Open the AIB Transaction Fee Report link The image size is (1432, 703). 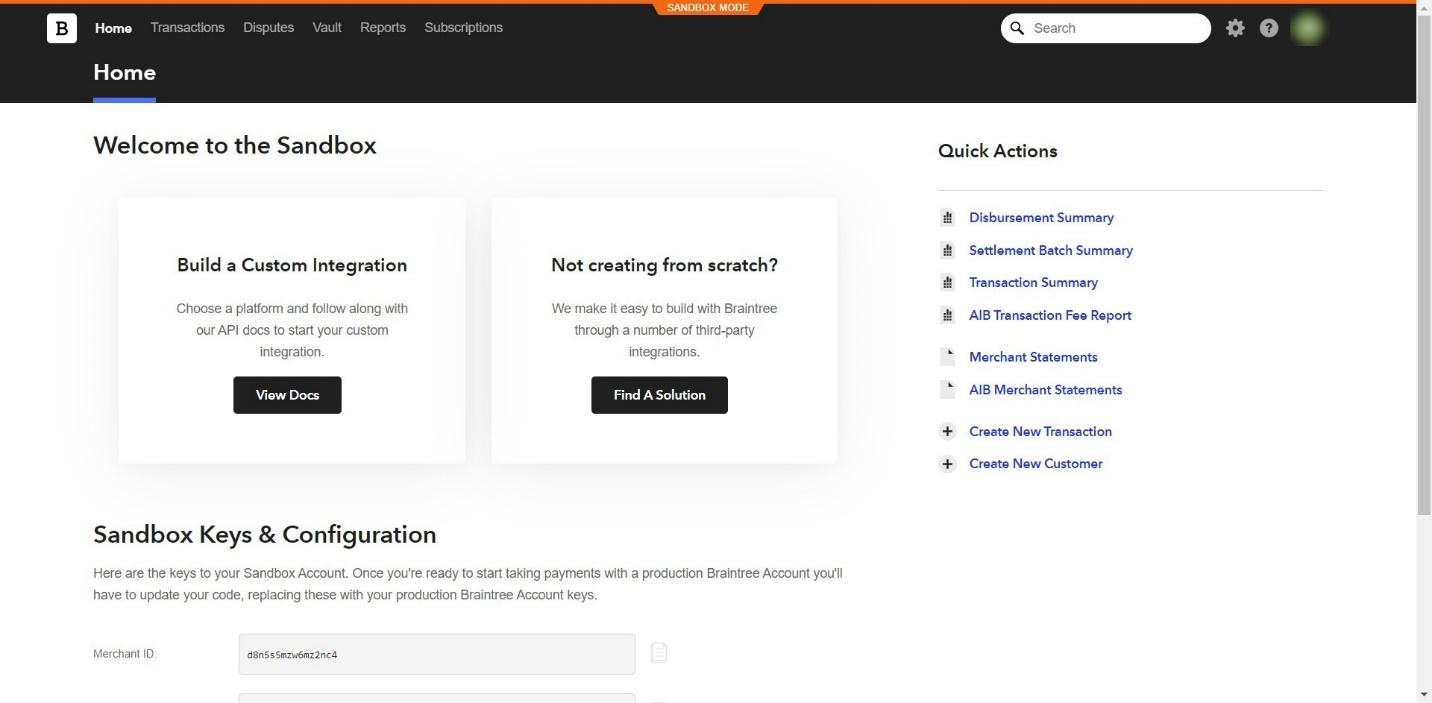pyautogui.click(x=1050, y=315)
